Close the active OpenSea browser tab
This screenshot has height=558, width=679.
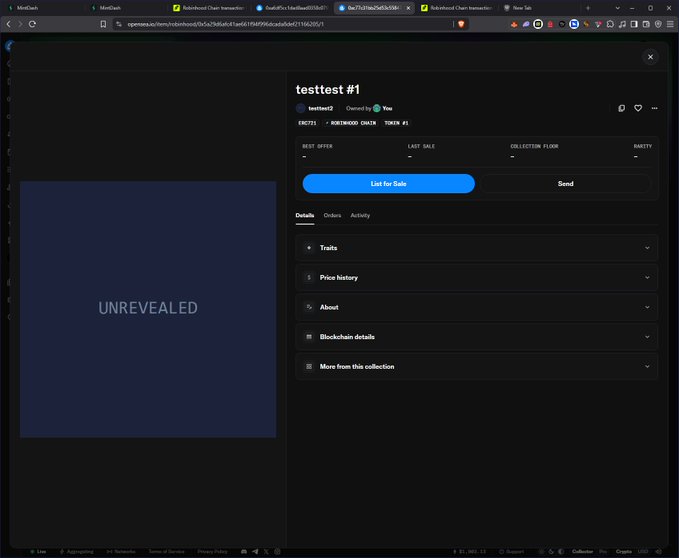408,8
